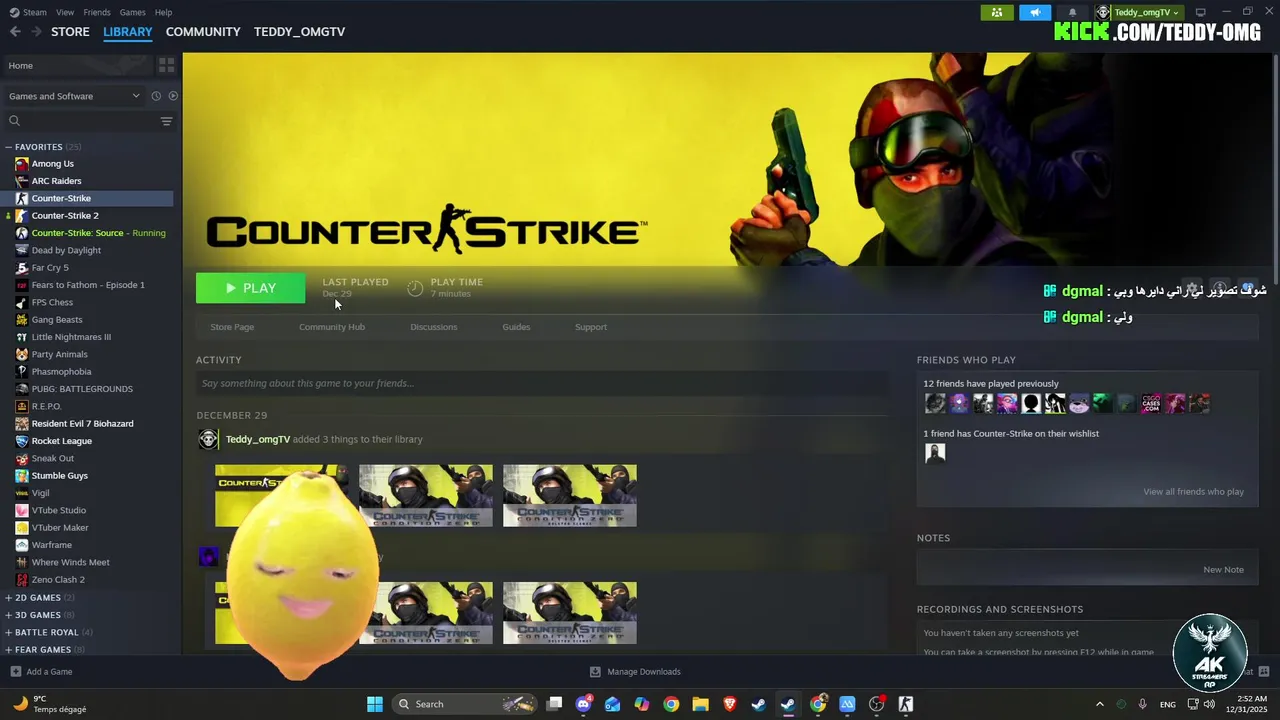Click the R.E.P.O. game icon
Image resolution: width=1280 pixels, height=720 pixels.
(x=22, y=406)
